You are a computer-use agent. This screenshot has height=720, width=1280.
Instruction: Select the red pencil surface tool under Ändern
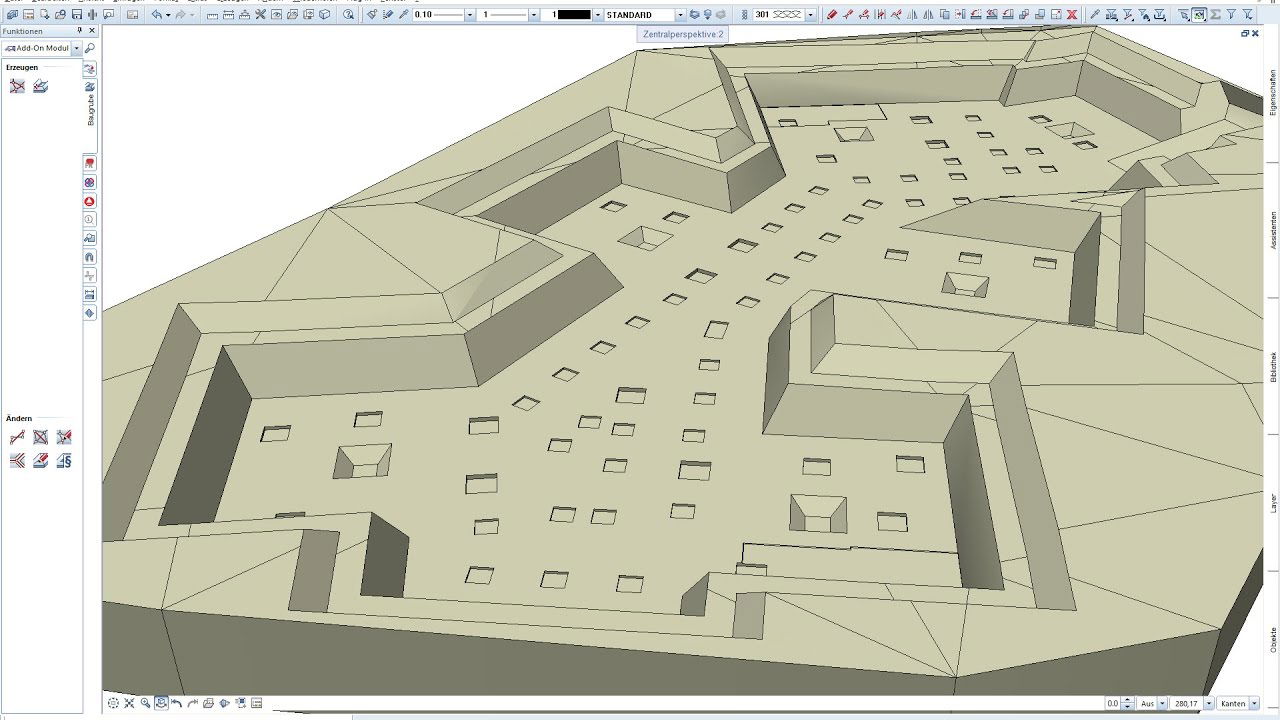click(x=41, y=461)
